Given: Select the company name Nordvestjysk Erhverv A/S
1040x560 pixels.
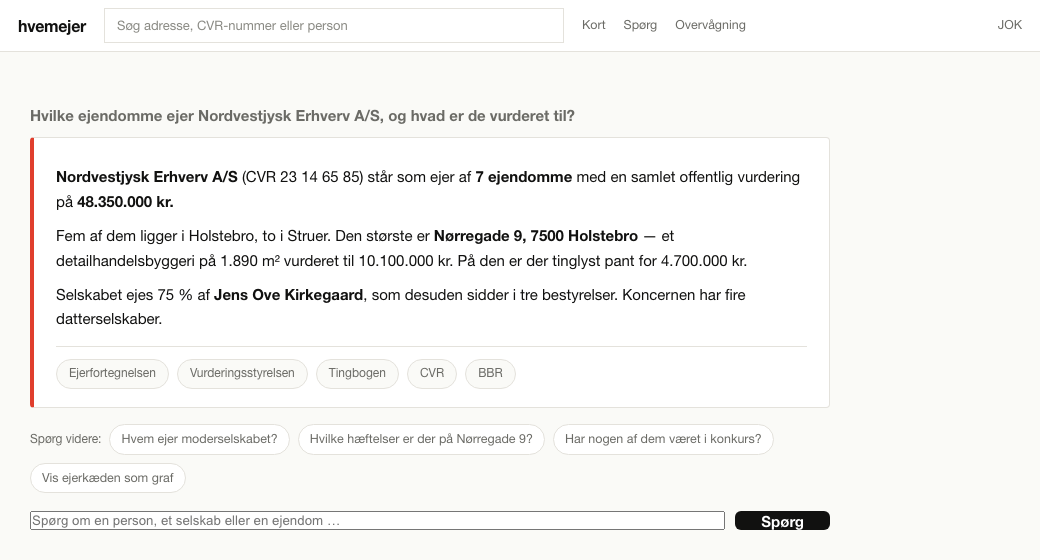Looking at the screenshot, I should pyautogui.click(x=147, y=177).
